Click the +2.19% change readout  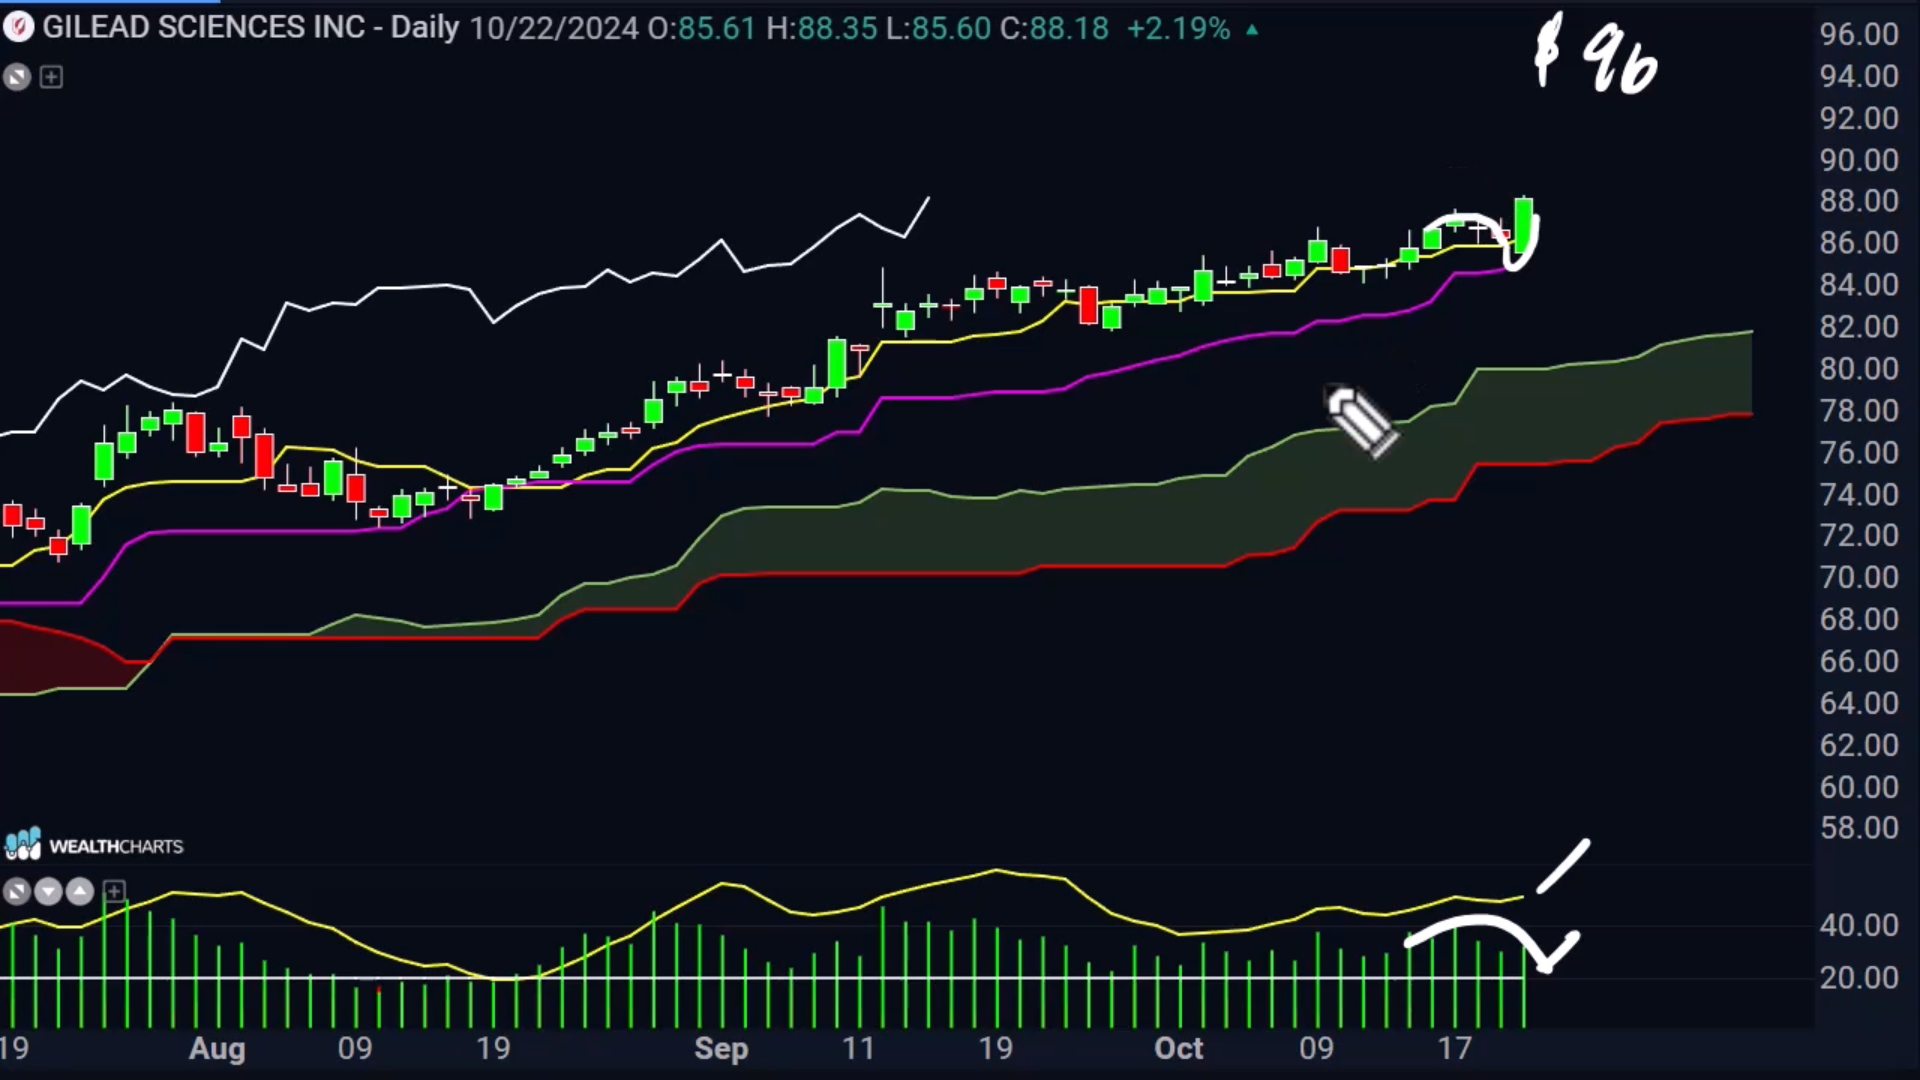click(x=1179, y=28)
